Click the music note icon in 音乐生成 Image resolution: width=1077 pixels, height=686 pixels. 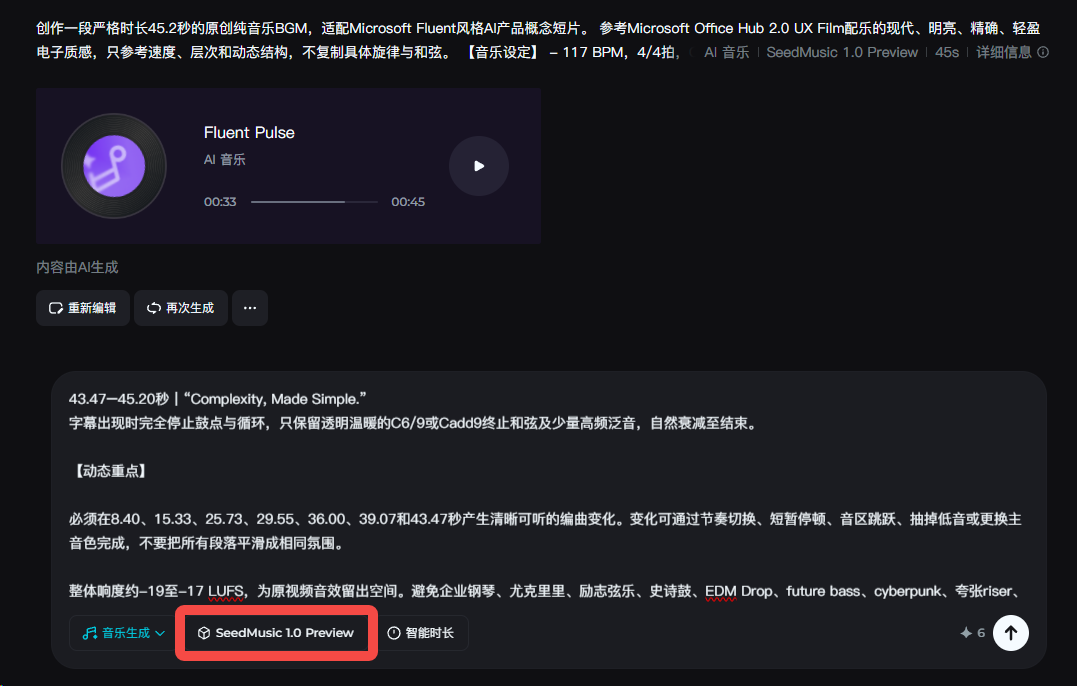click(90, 633)
